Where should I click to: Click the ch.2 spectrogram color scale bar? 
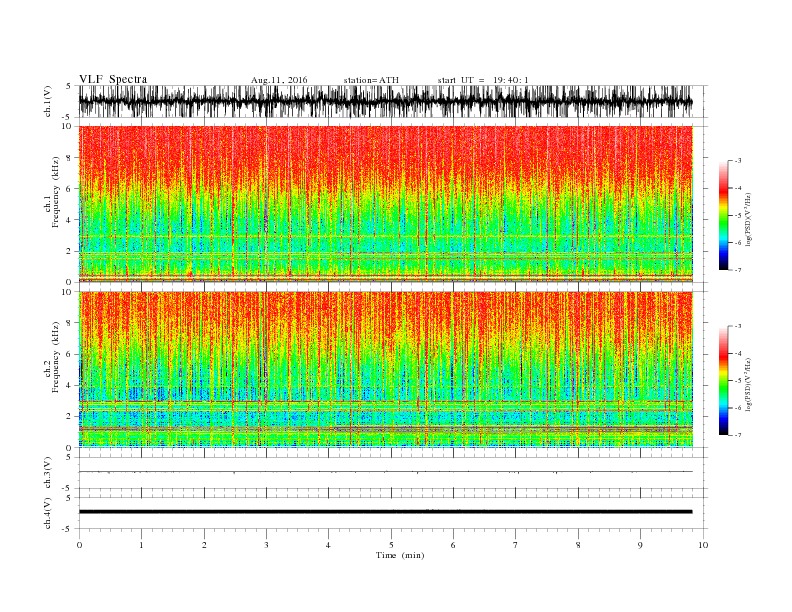[x=723, y=381]
